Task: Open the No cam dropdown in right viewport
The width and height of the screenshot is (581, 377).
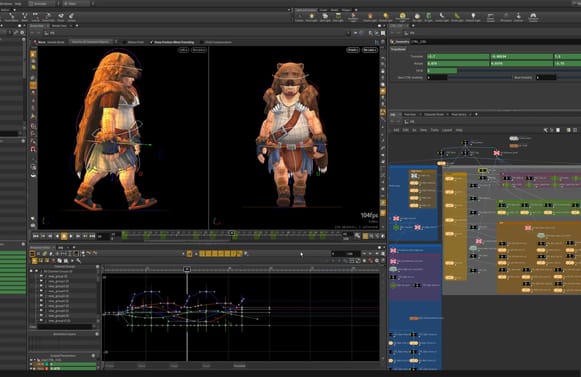Action: point(370,50)
